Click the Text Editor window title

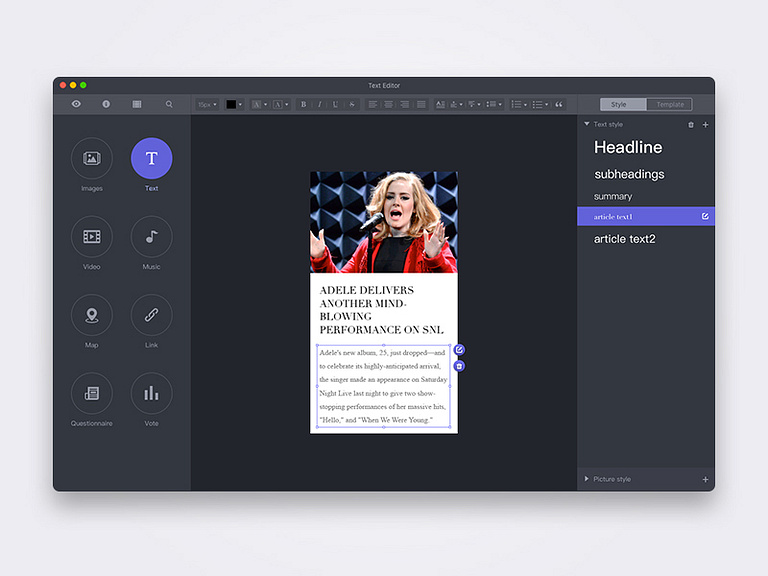coord(384,85)
